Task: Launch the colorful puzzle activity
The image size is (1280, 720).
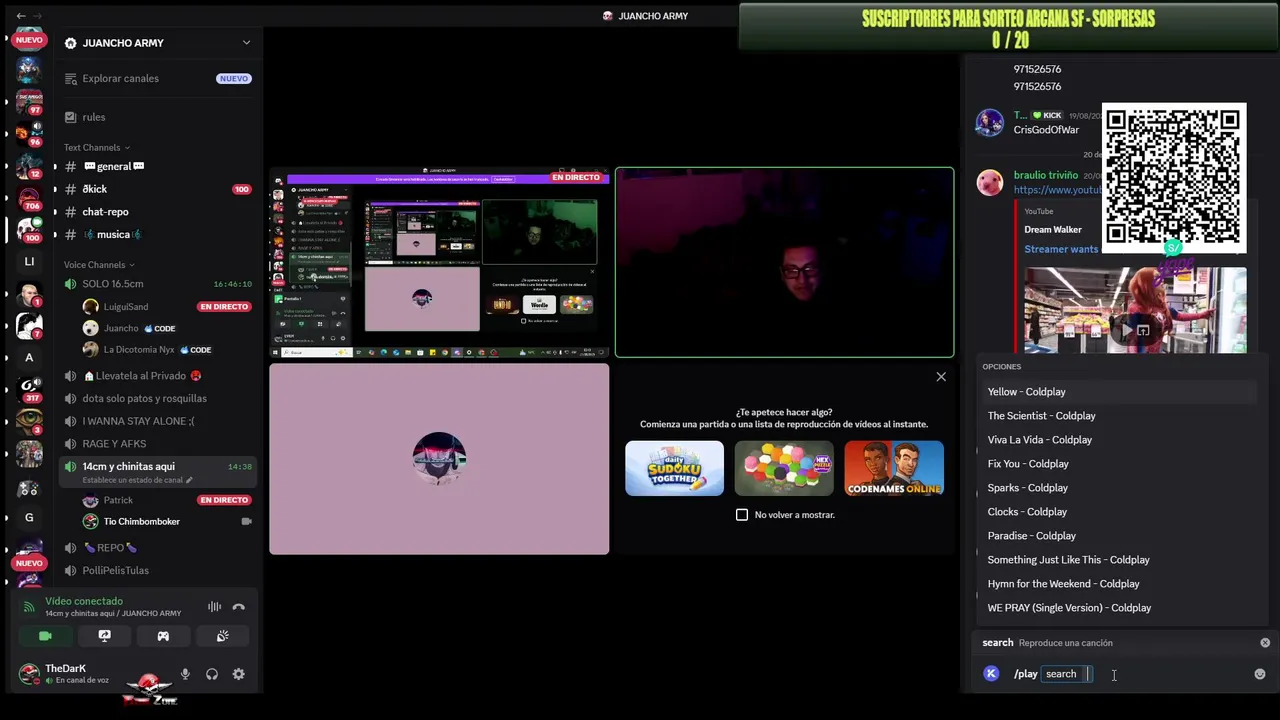Action: 784,468
